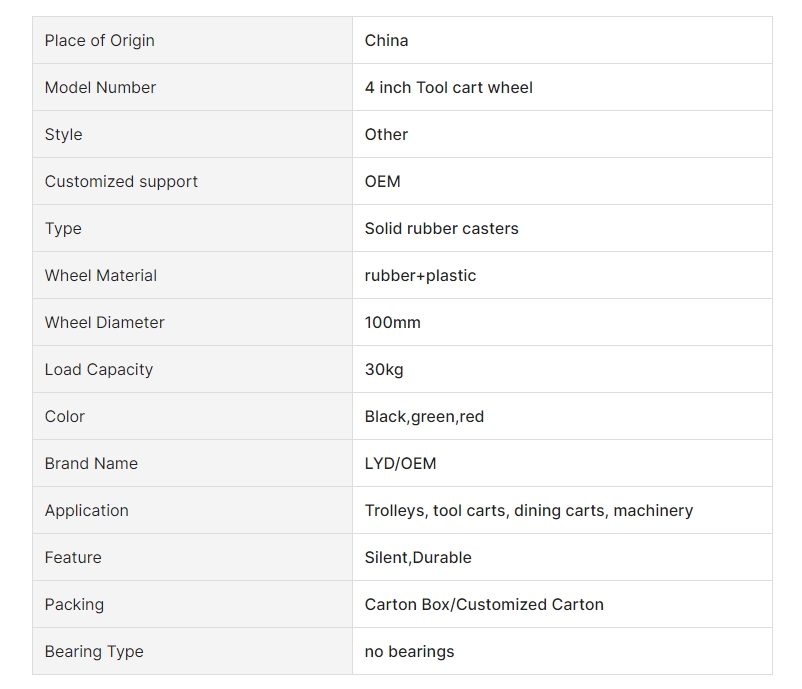Click the 'Load Capacity' label

(x=99, y=369)
